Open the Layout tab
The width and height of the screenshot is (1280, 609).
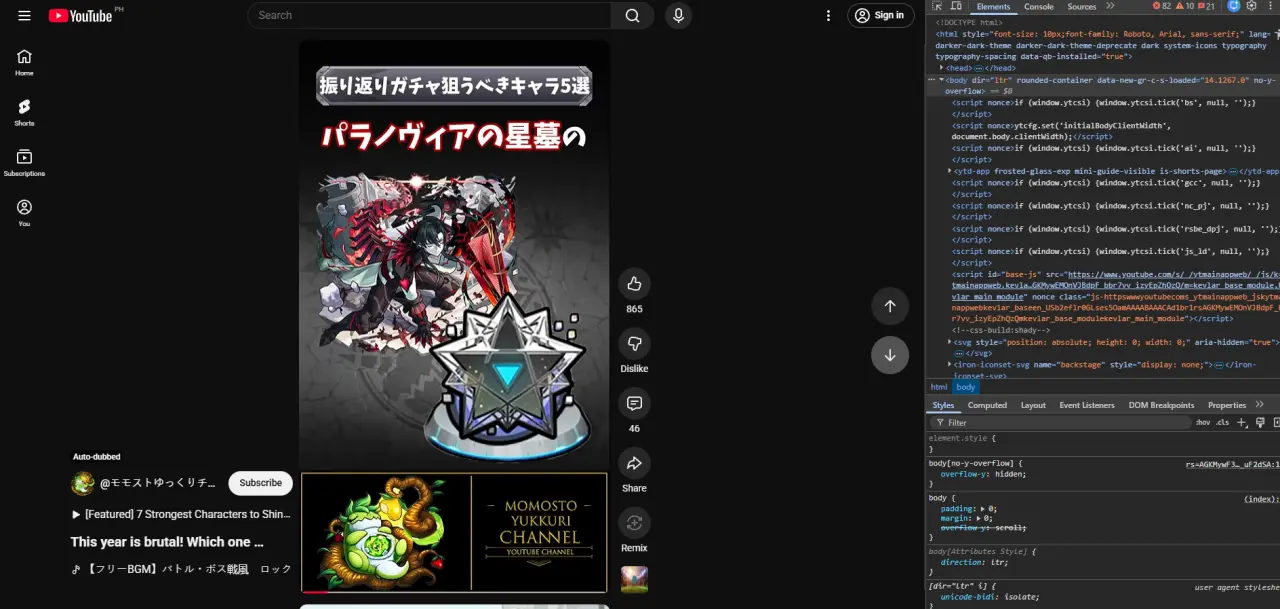pos(1033,405)
